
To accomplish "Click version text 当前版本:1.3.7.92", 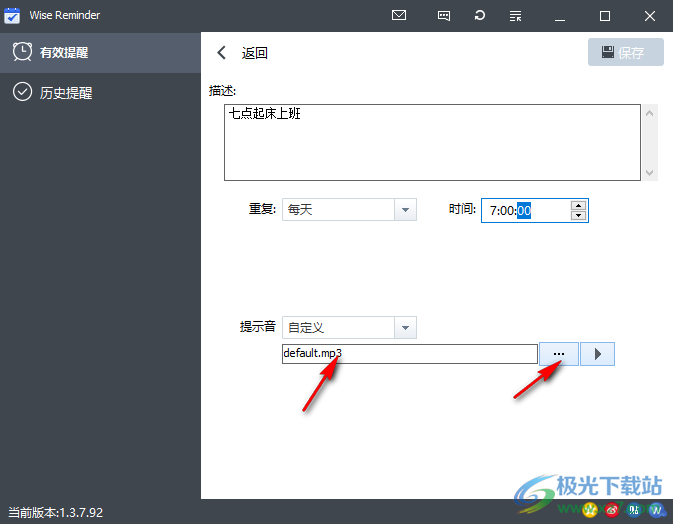I will (x=56, y=512).
